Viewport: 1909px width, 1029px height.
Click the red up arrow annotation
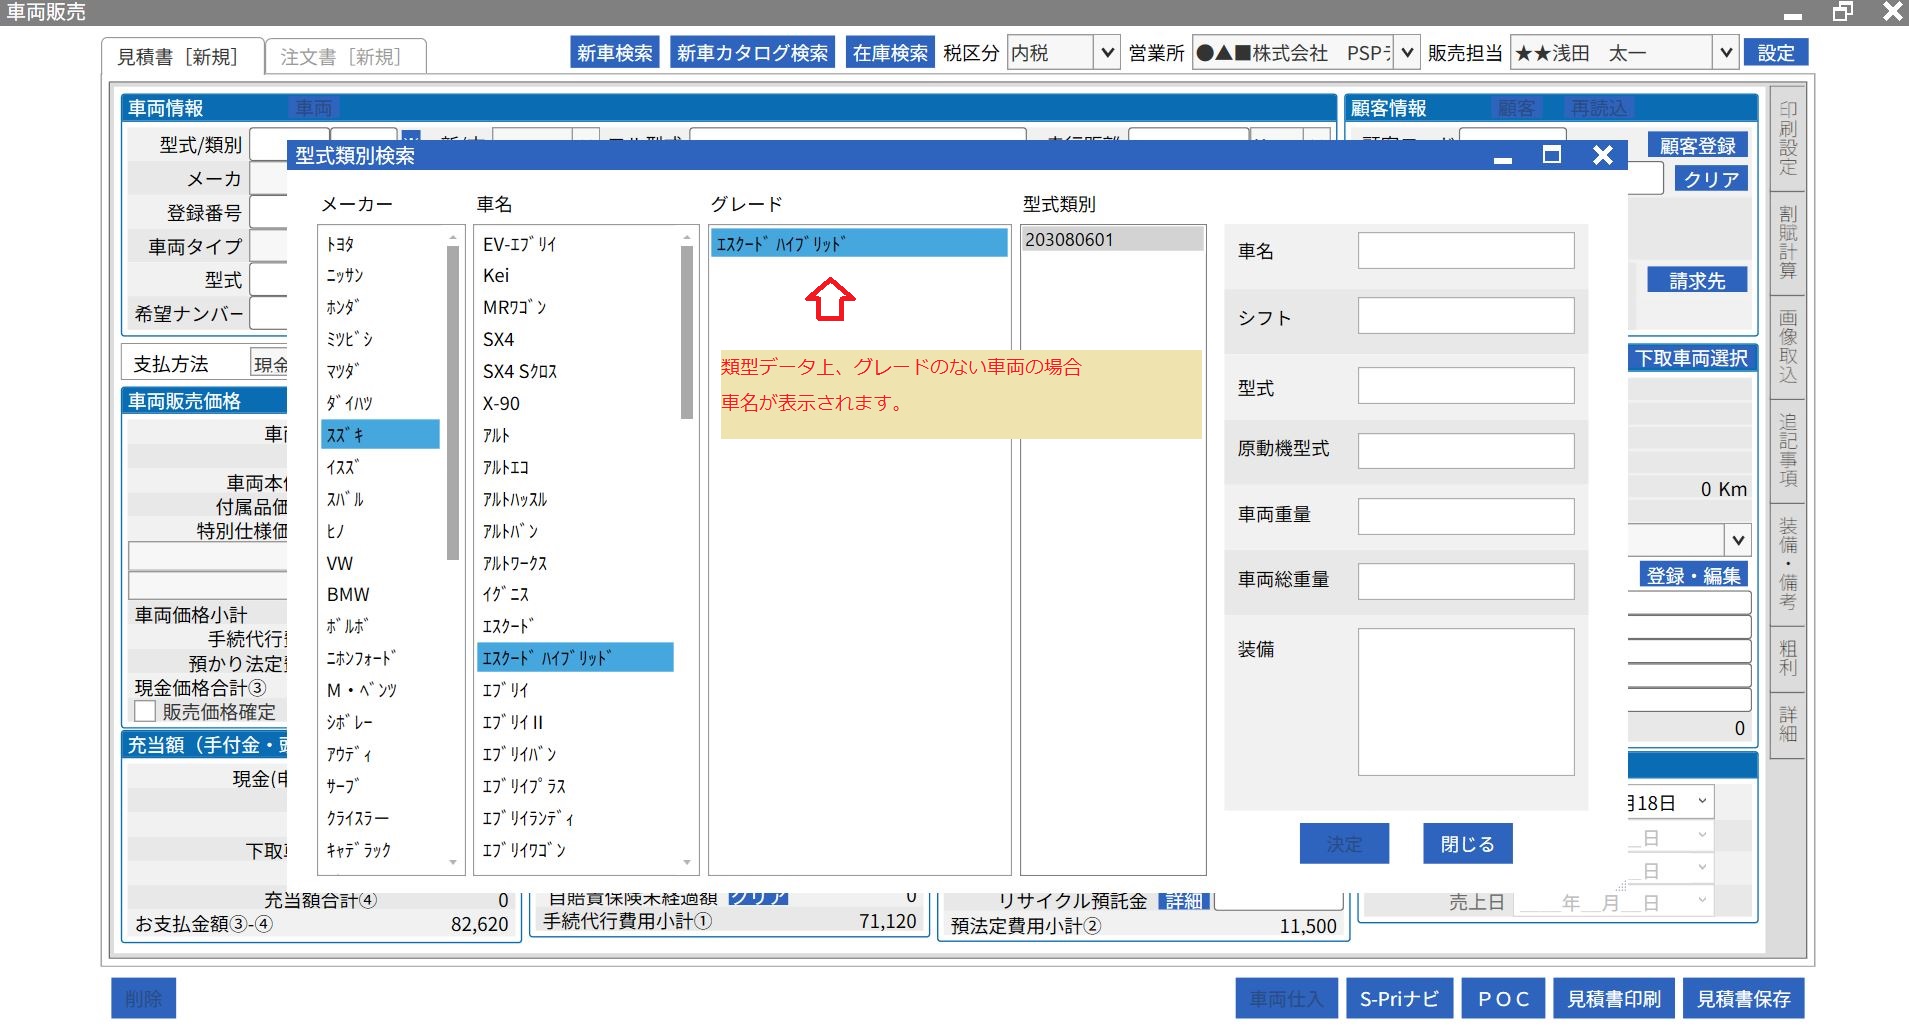tap(830, 299)
